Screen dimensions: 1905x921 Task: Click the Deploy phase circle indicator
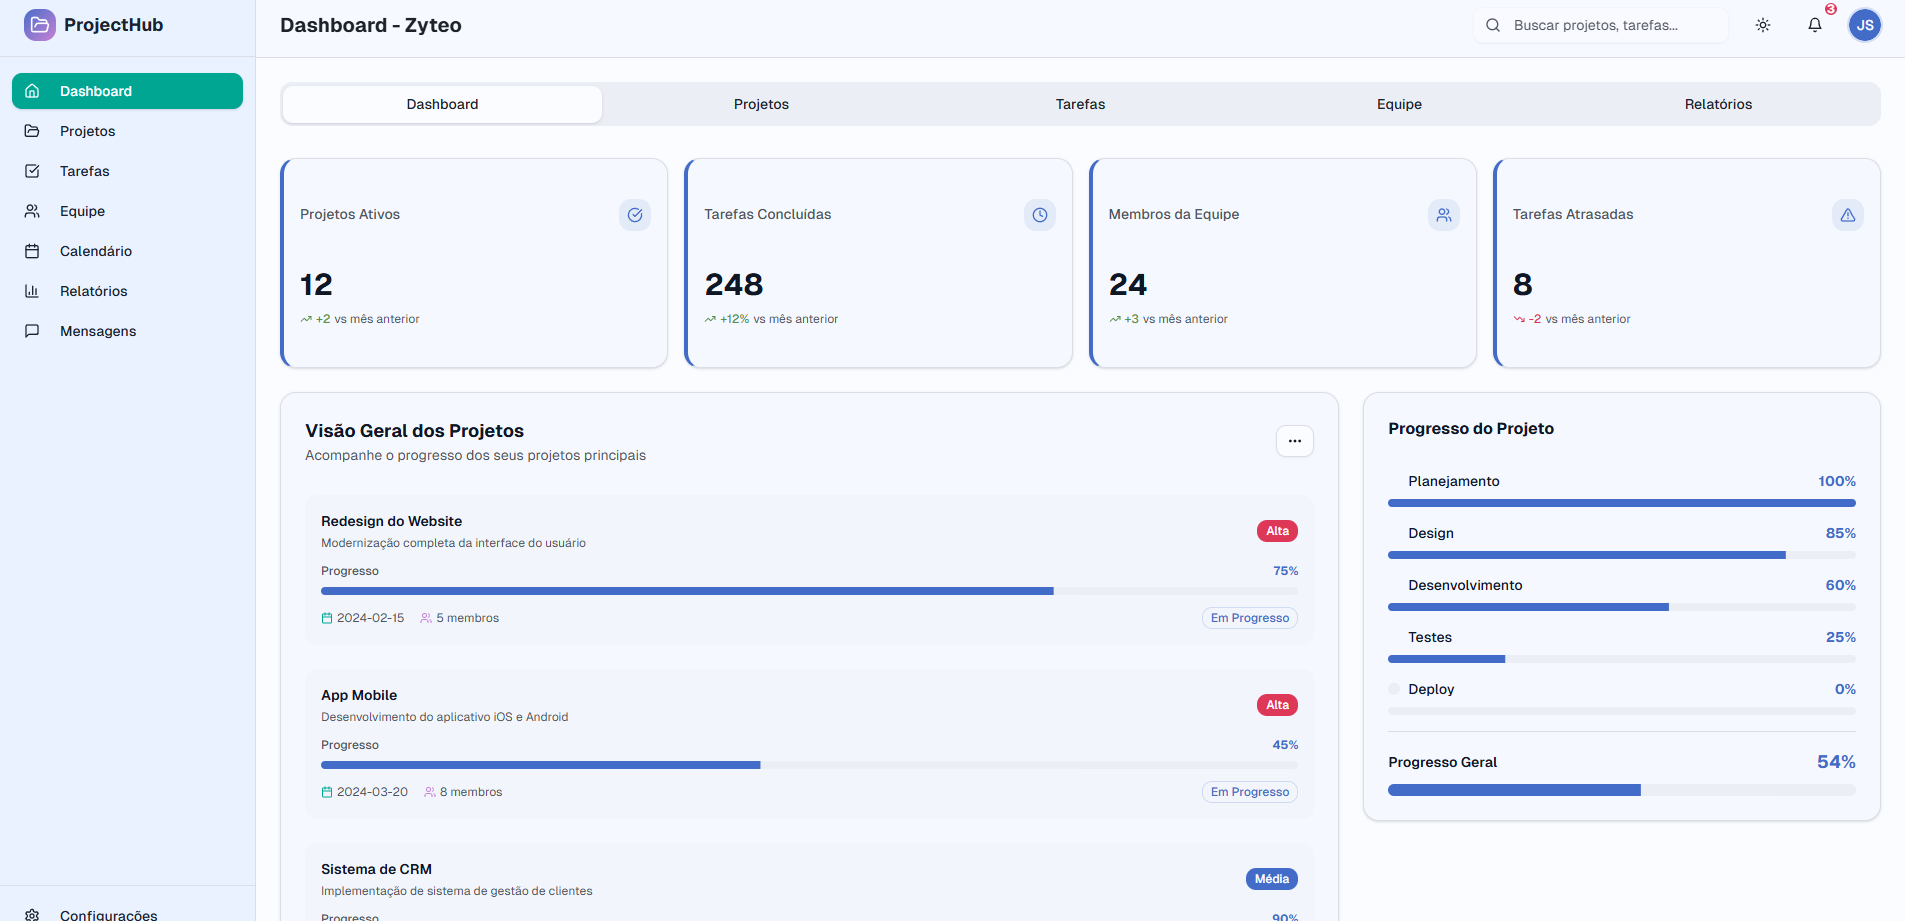click(x=1392, y=689)
